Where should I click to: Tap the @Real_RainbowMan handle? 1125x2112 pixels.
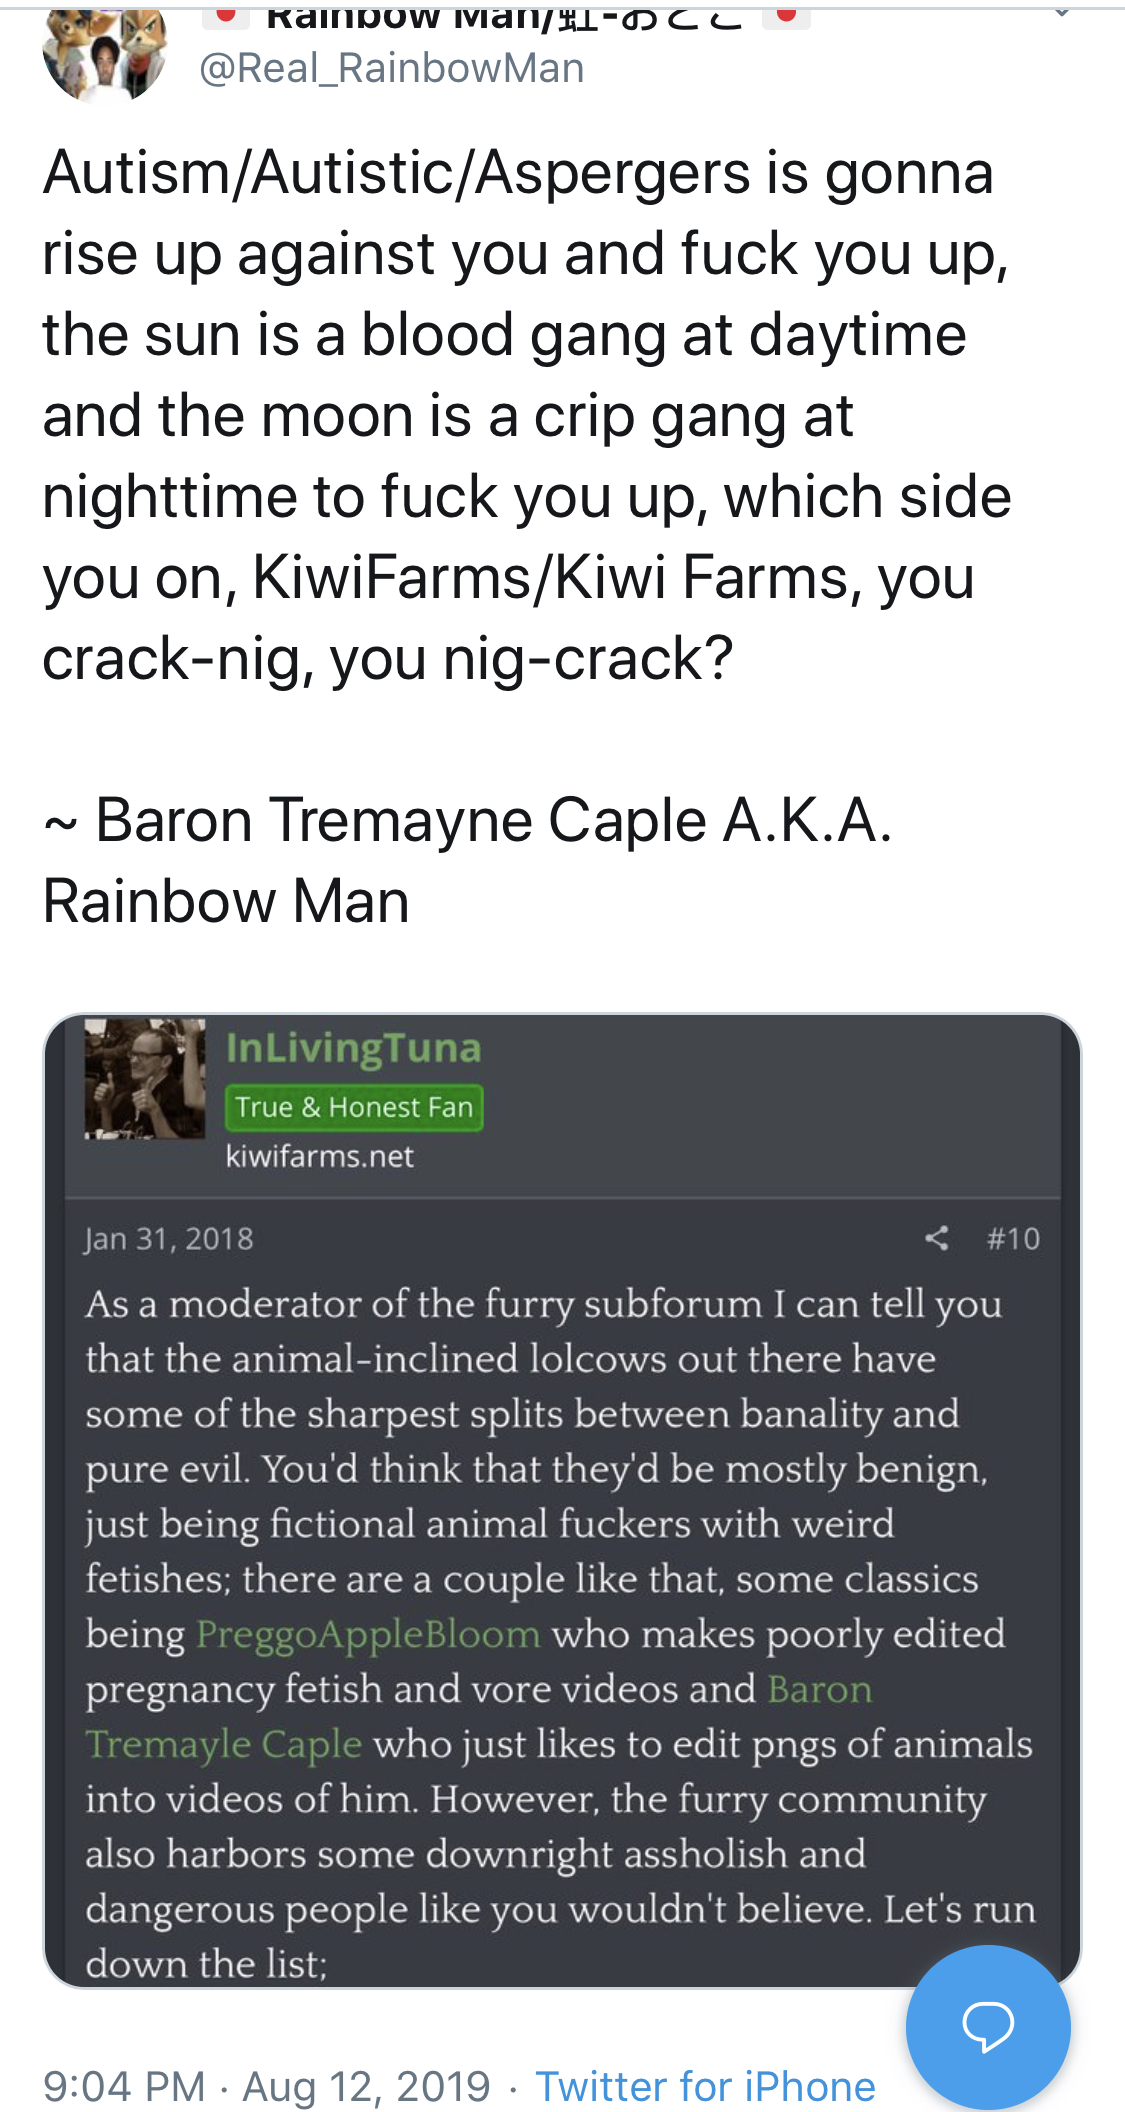(x=391, y=68)
